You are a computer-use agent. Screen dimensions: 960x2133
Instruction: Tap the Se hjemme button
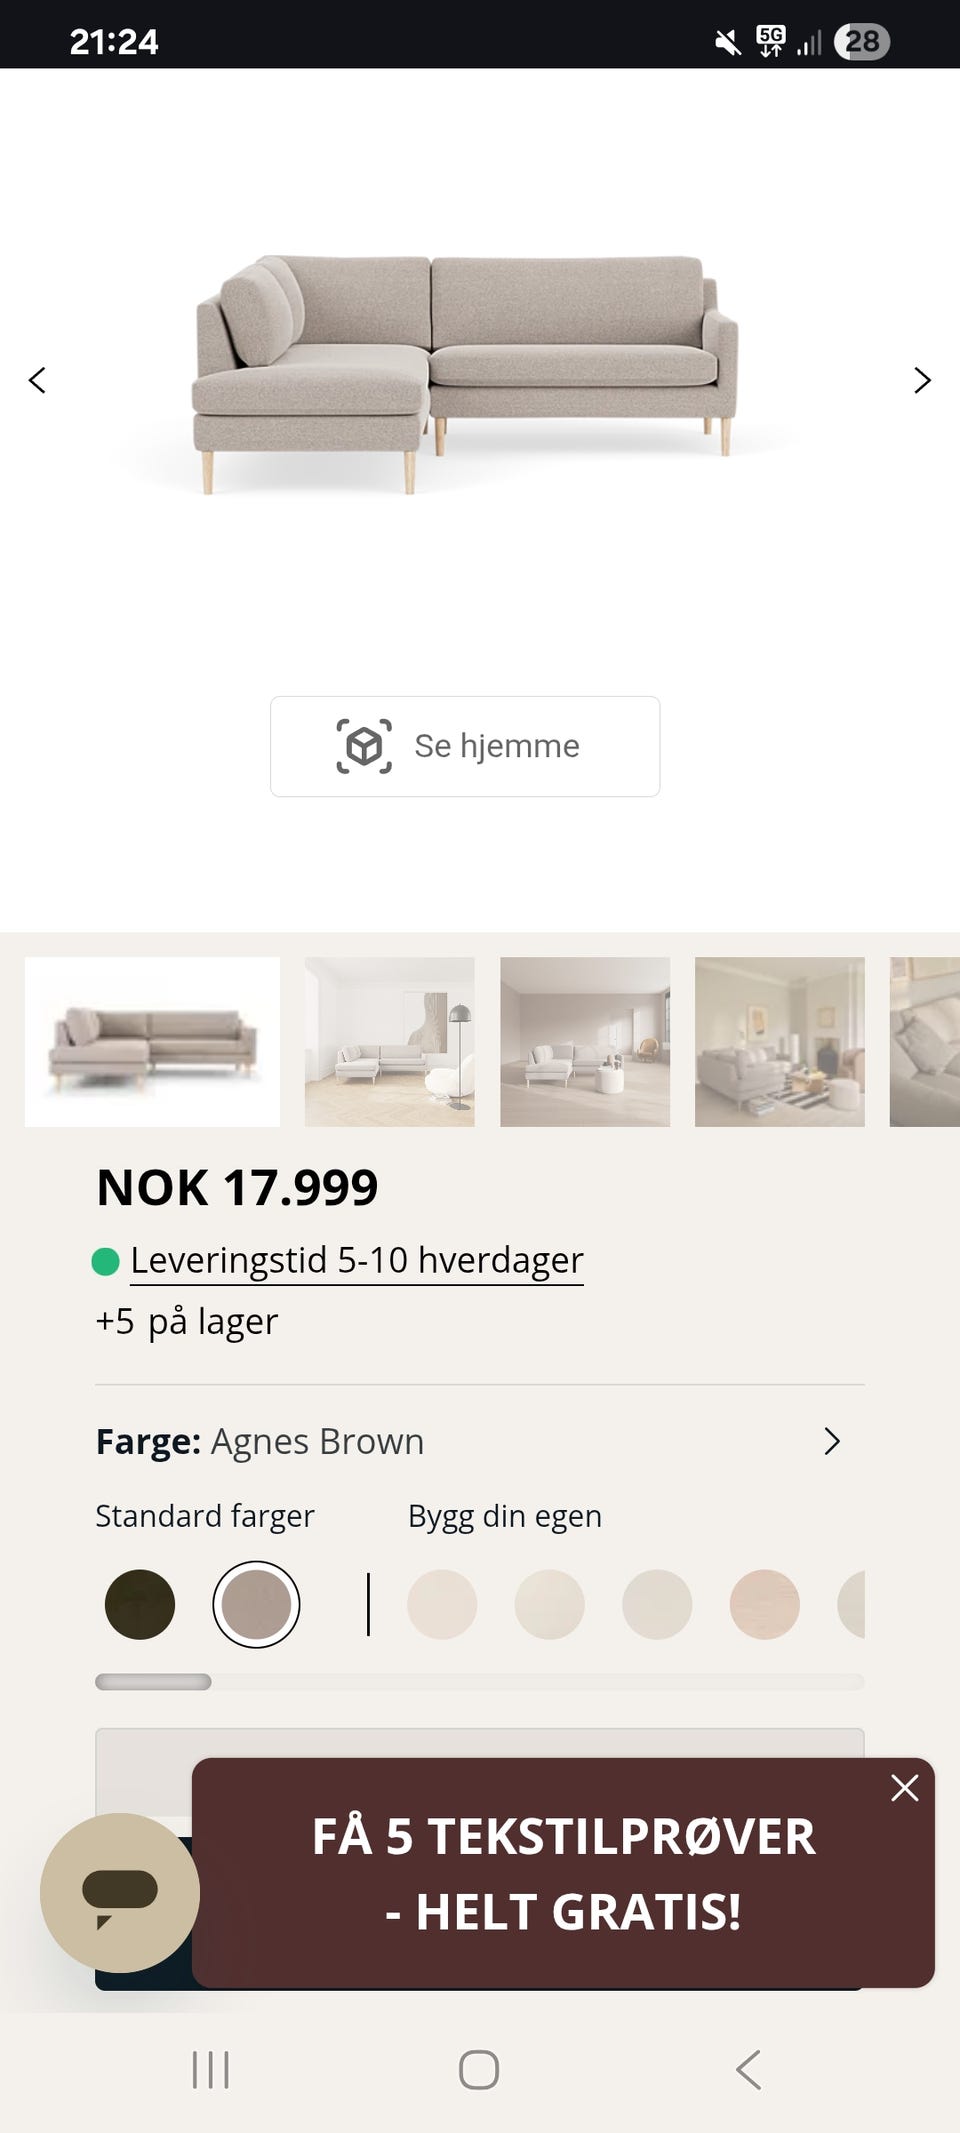click(x=464, y=744)
